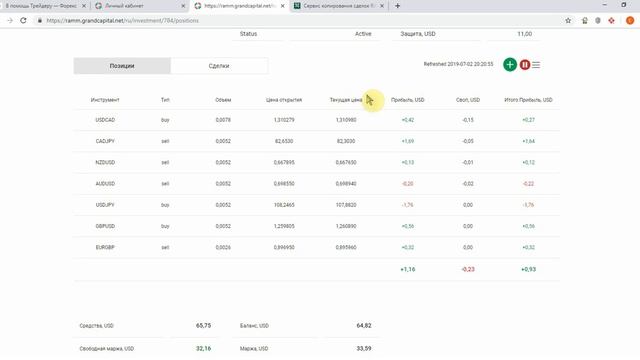Click the Свободная маржа value 32,16

[x=203, y=349]
